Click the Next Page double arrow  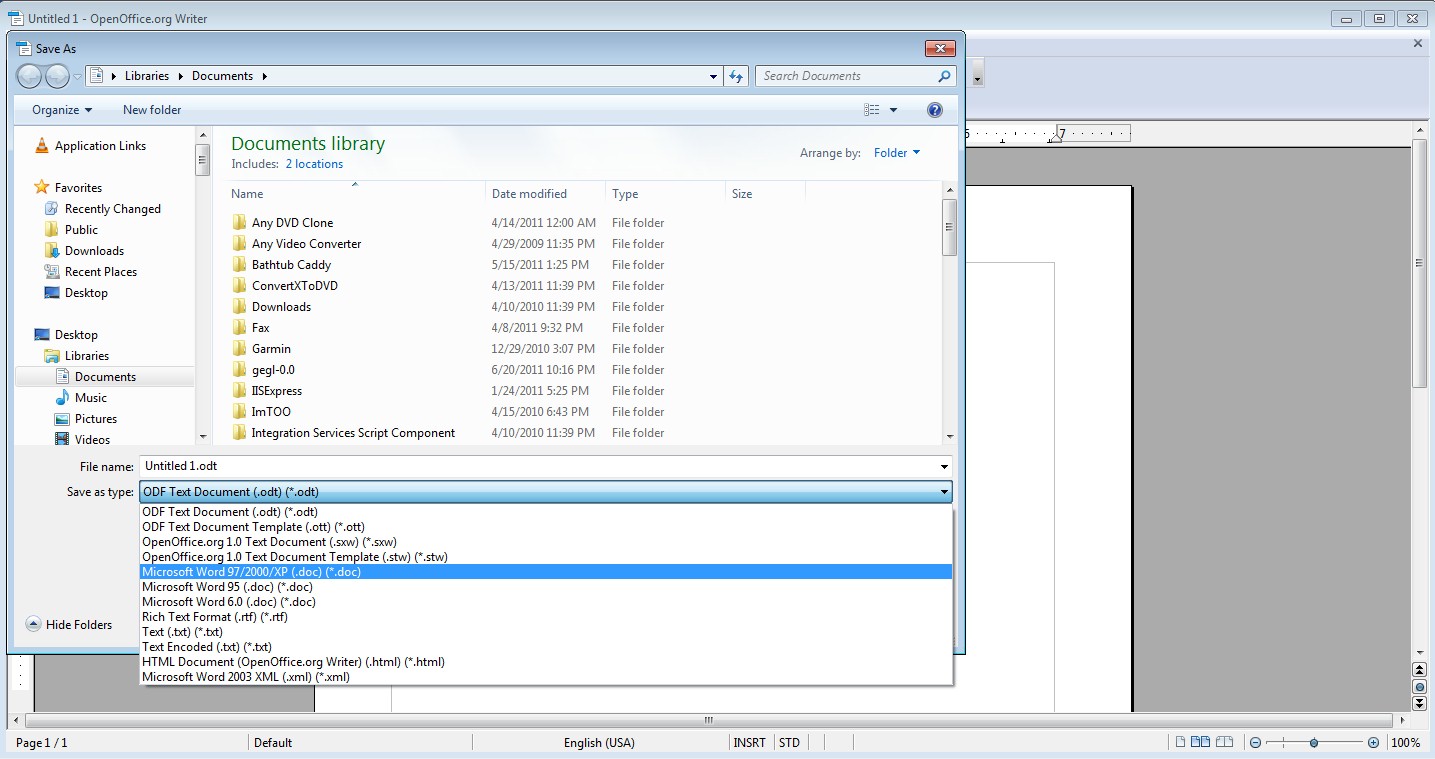(1419, 704)
